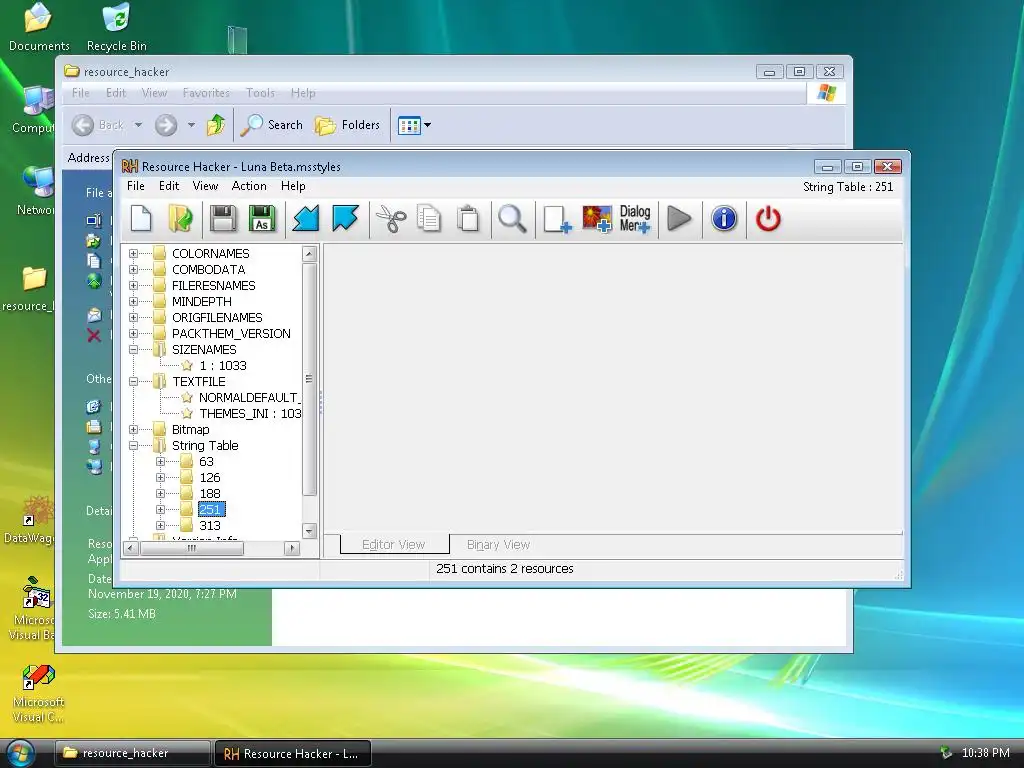The width and height of the screenshot is (1024, 768).
Task: Click Search button in explorer toolbar
Action: [x=271, y=125]
